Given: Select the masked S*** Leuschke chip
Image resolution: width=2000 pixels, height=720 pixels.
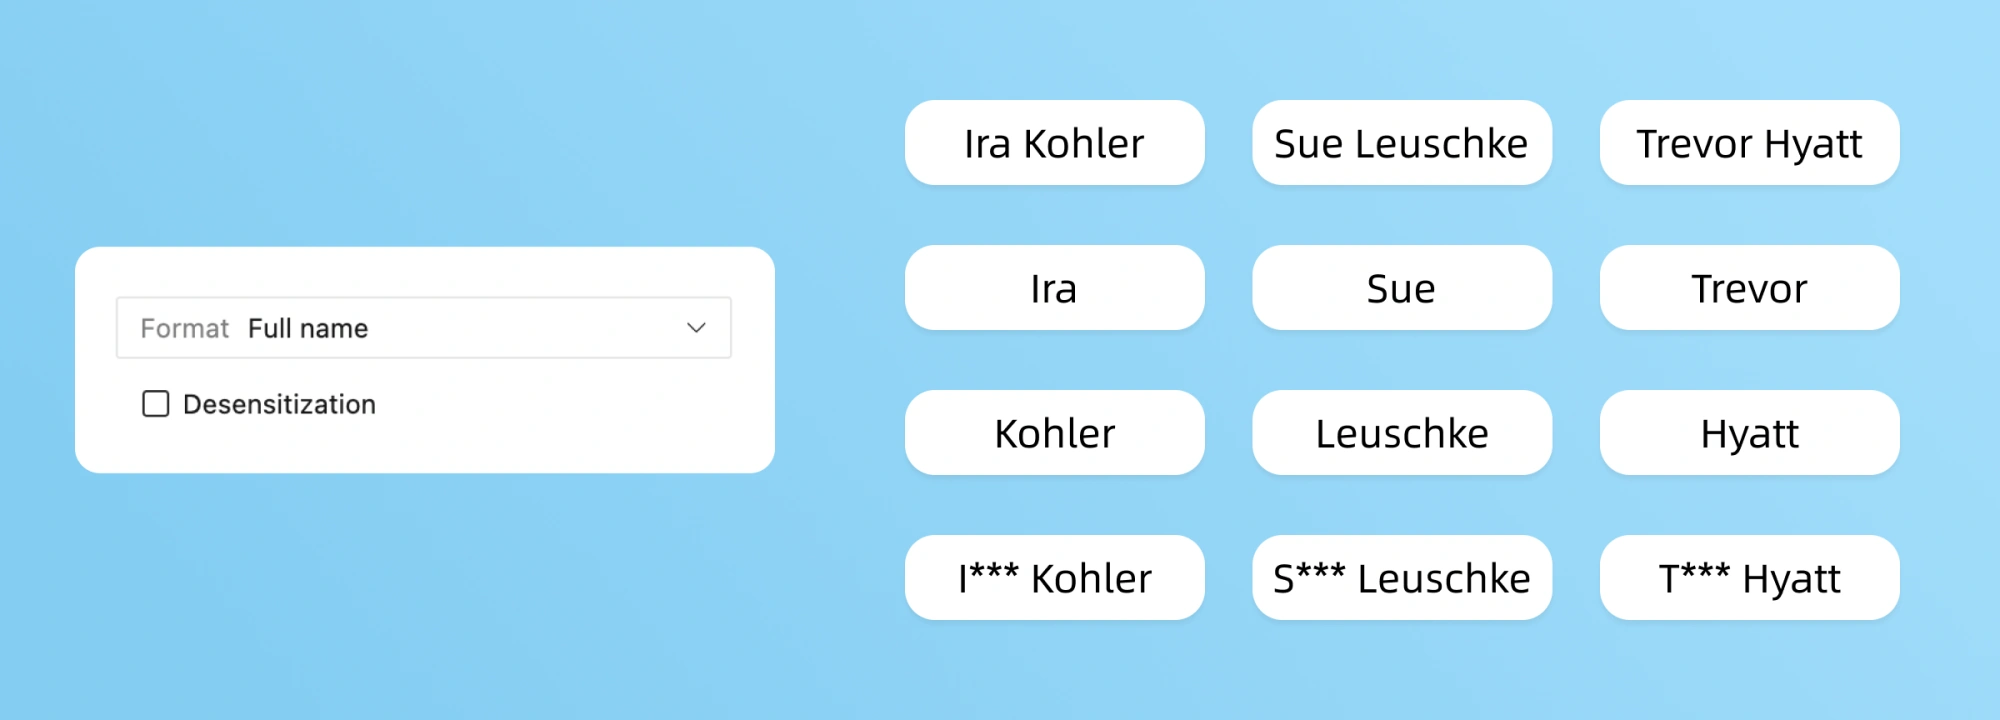Looking at the screenshot, I should (1401, 578).
